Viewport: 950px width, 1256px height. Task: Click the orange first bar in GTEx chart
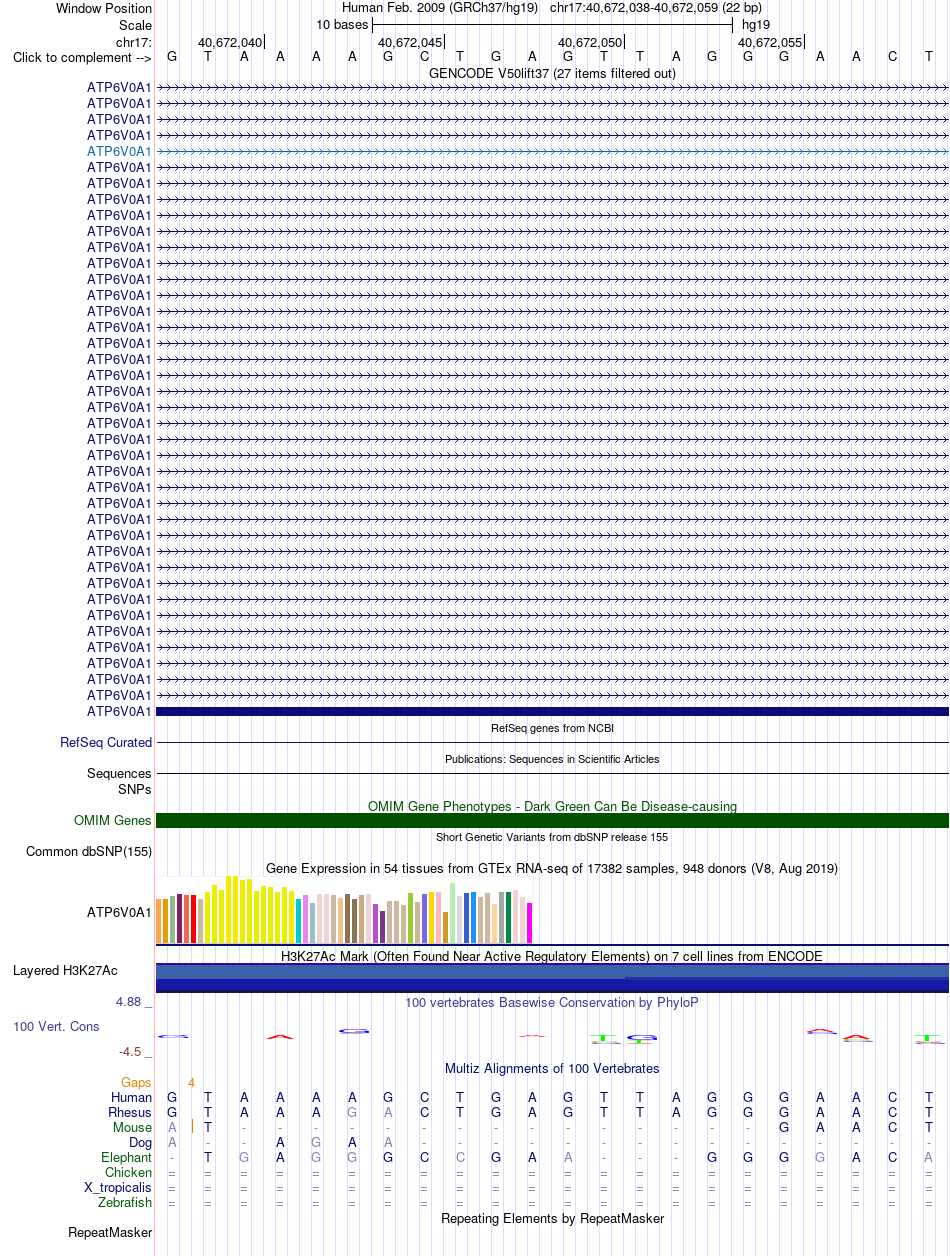[x=159, y=921]
